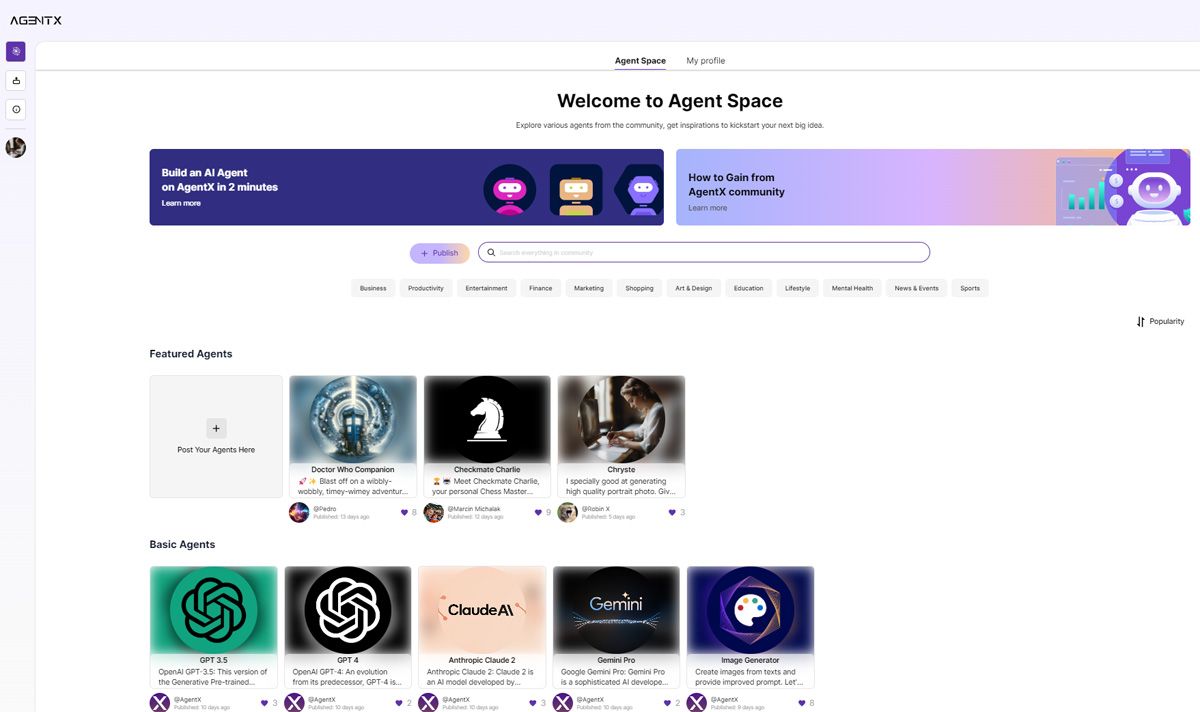Image resolution: width=1200 pixels, height=712 pixels.
Task: Open the Chryste portrait thumbnail
Action: click(621, 419)
